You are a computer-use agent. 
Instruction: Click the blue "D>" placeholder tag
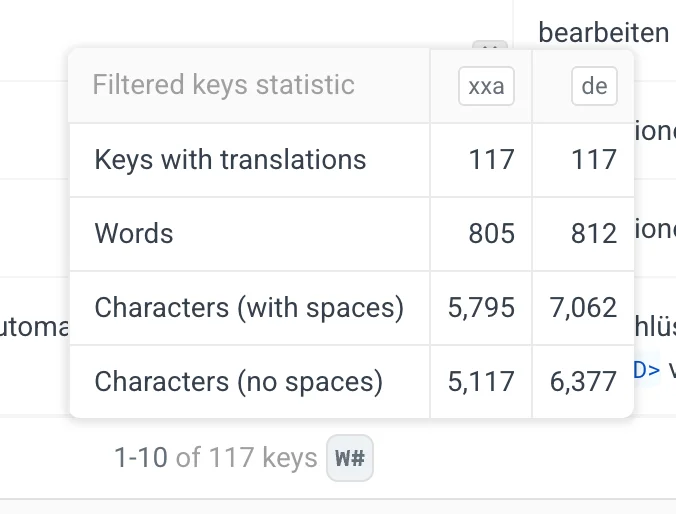[647, 370]
